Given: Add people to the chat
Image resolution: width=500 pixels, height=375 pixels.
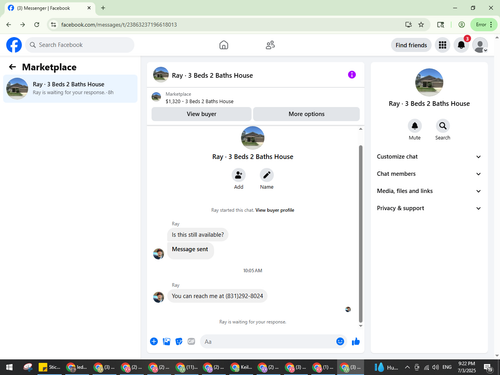Looking at the screenshot, I should (x=238, y=175).
